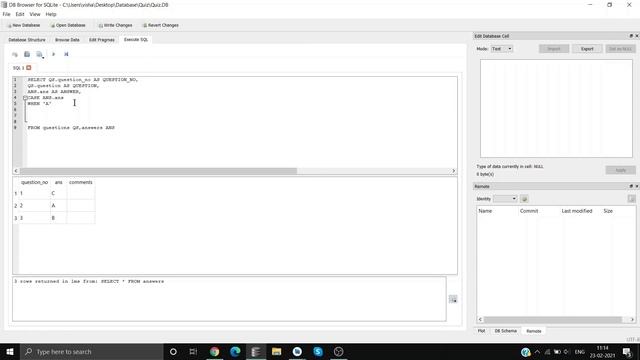This screenshot has height=360, width=640.
Task: Click the Set as NULL button
Action: 620,49
